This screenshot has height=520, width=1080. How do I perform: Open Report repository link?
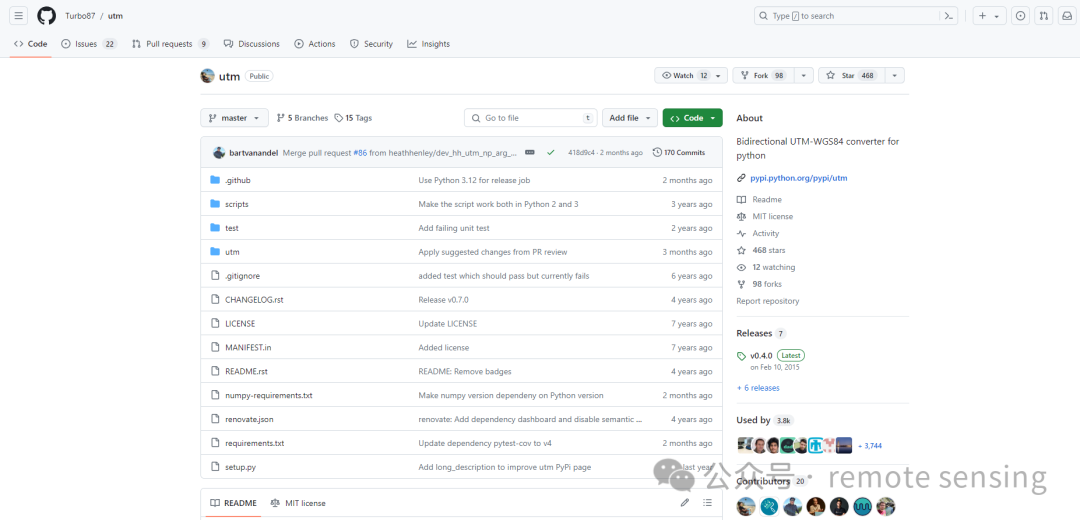pyautogui.click(x=767, y=301)
